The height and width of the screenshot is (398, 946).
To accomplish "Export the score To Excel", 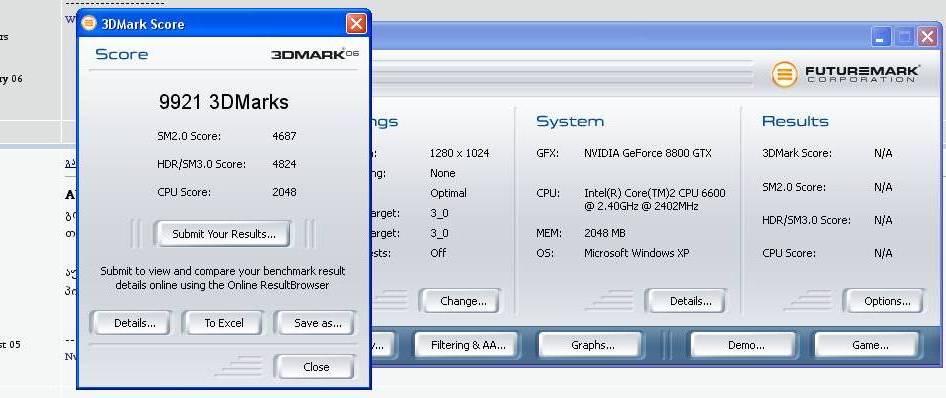I will coord(223,323).
